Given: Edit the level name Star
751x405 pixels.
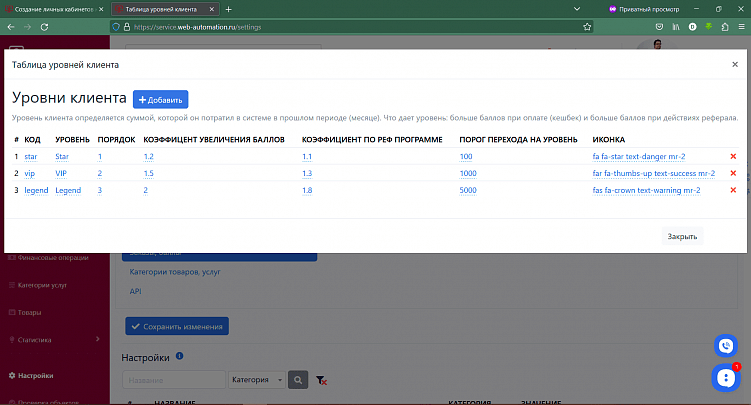Looking at the screenshot, I should 62,157.
